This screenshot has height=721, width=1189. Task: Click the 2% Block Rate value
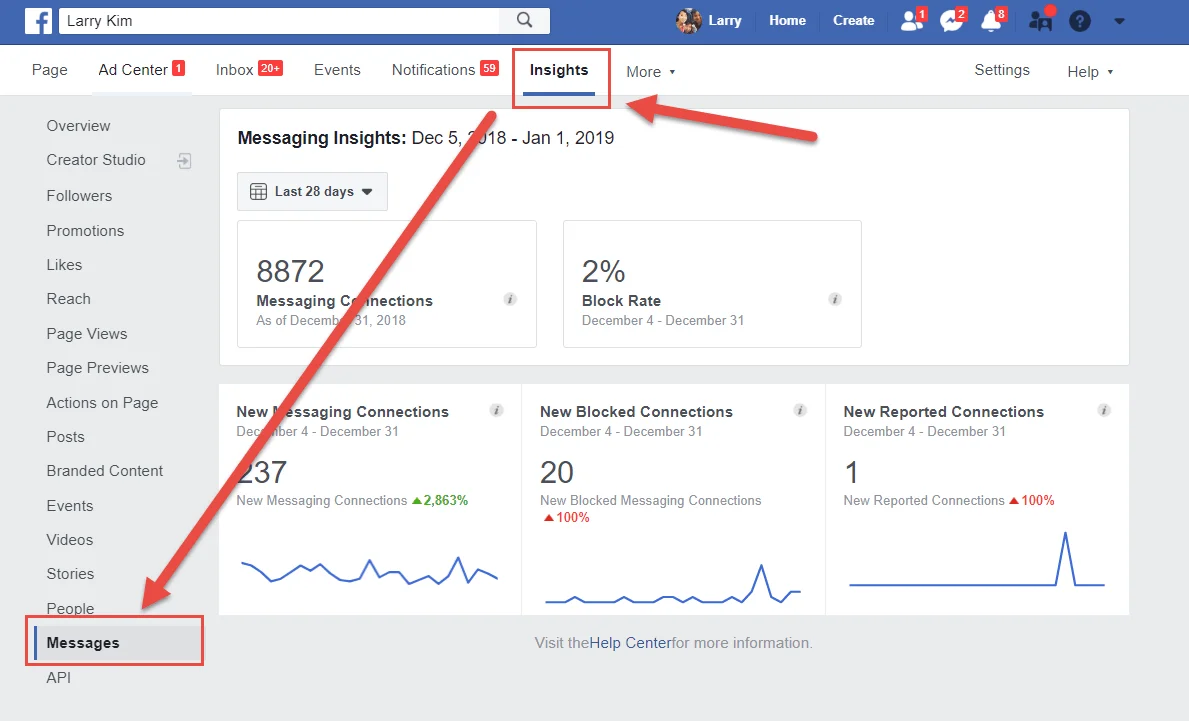coord(604,271)
